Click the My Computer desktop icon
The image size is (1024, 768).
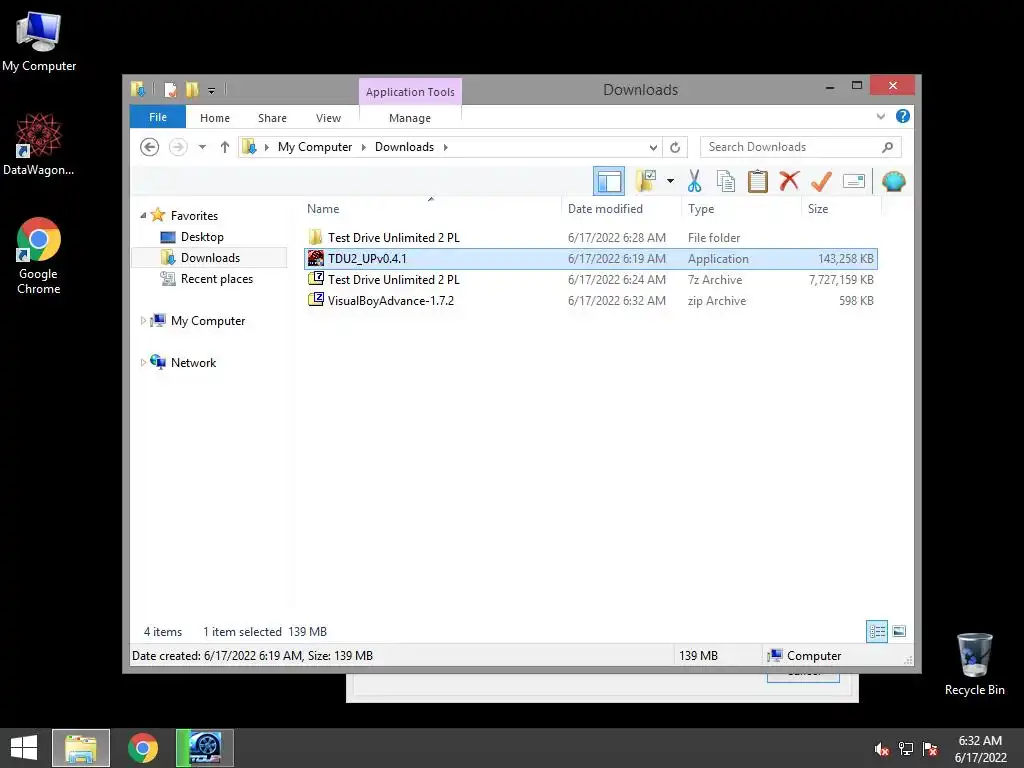tap(39, 41)
